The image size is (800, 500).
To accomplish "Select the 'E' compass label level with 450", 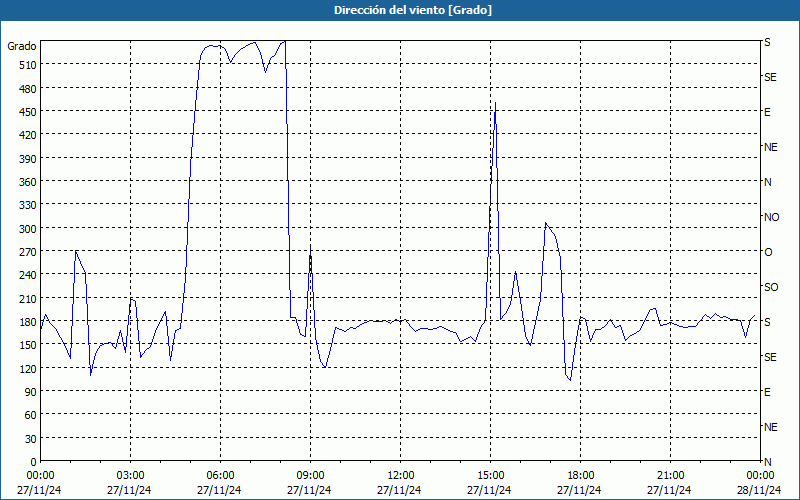I will [x=767, y=112].
